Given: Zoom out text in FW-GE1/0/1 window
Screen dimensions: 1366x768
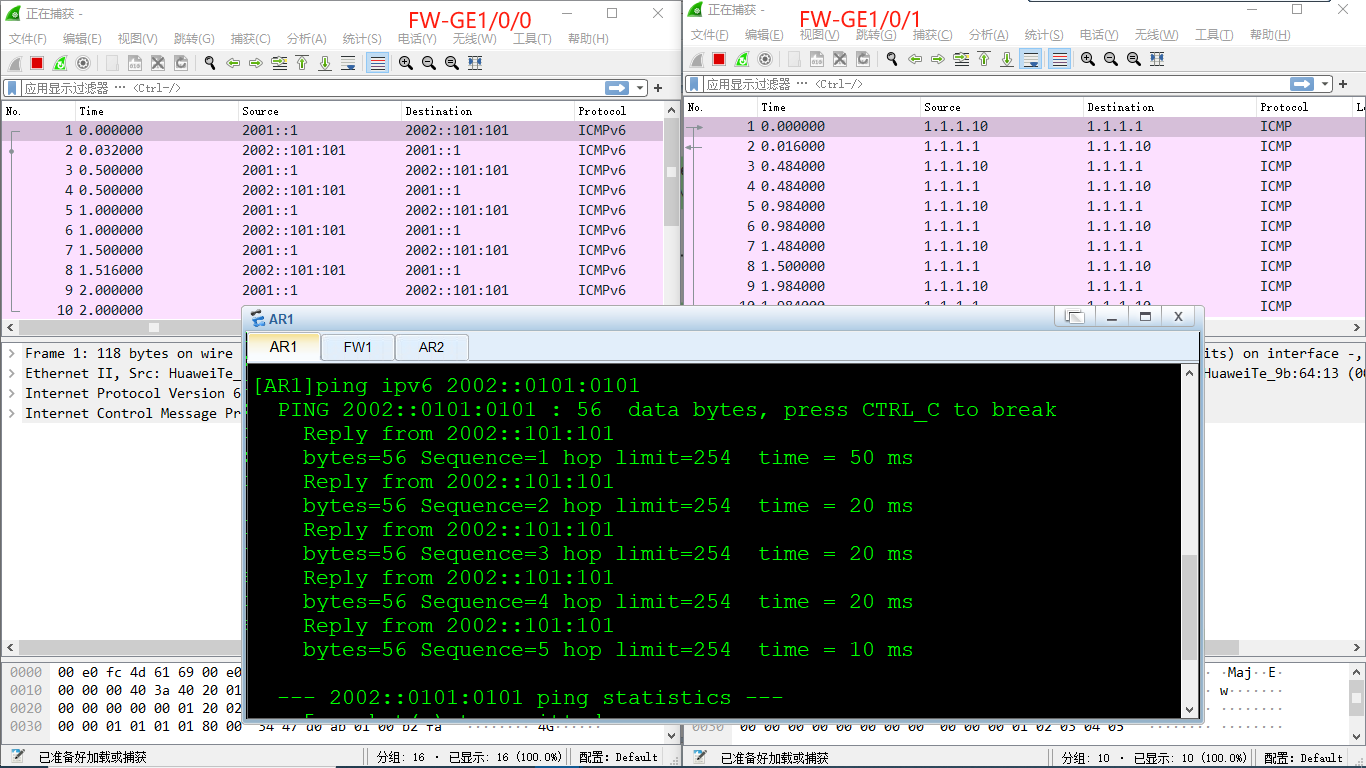Looking at the screenshot, I should pyautogui.click(x=1111, y=59).
